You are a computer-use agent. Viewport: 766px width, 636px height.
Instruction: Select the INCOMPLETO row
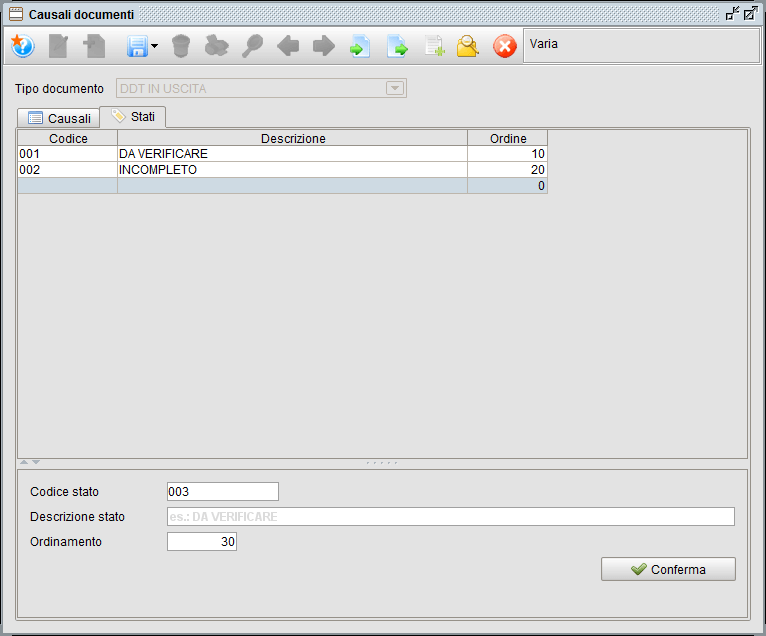pyautogui.click(x=282, y=170)
